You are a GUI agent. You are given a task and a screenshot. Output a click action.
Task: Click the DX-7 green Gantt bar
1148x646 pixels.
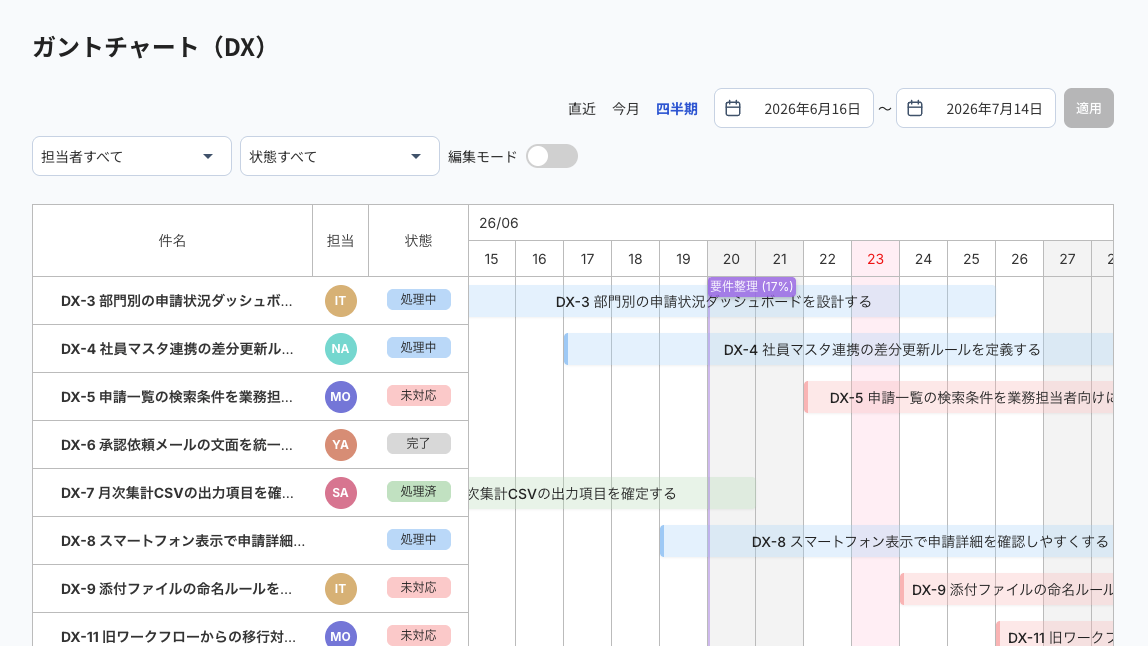612,494
